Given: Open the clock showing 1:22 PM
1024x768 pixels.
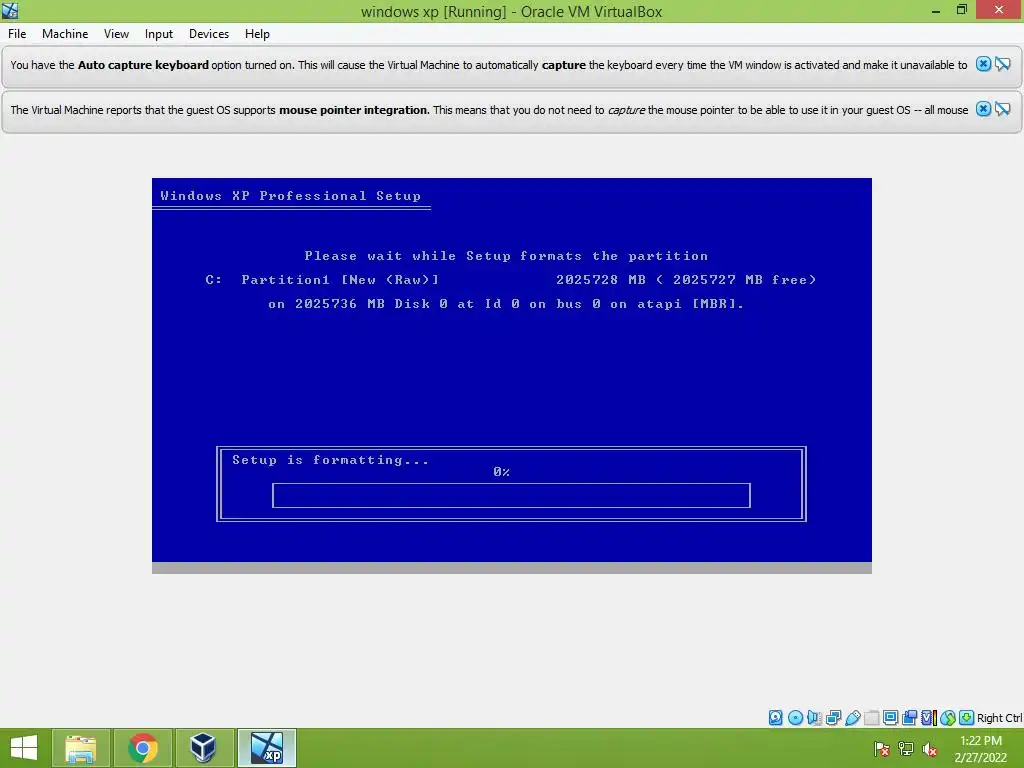Looking at the screenshot, I should [981, 749].
